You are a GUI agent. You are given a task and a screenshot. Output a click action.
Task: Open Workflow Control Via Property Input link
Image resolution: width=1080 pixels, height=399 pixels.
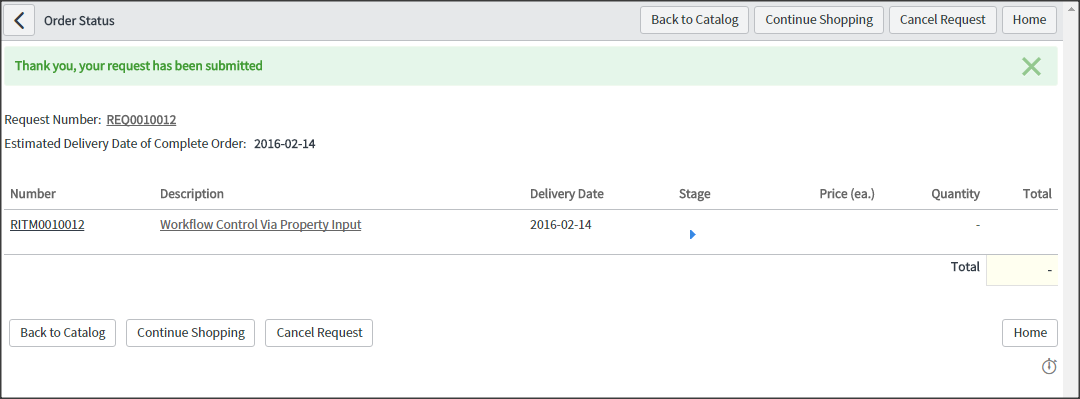click(x=260, y=225)
